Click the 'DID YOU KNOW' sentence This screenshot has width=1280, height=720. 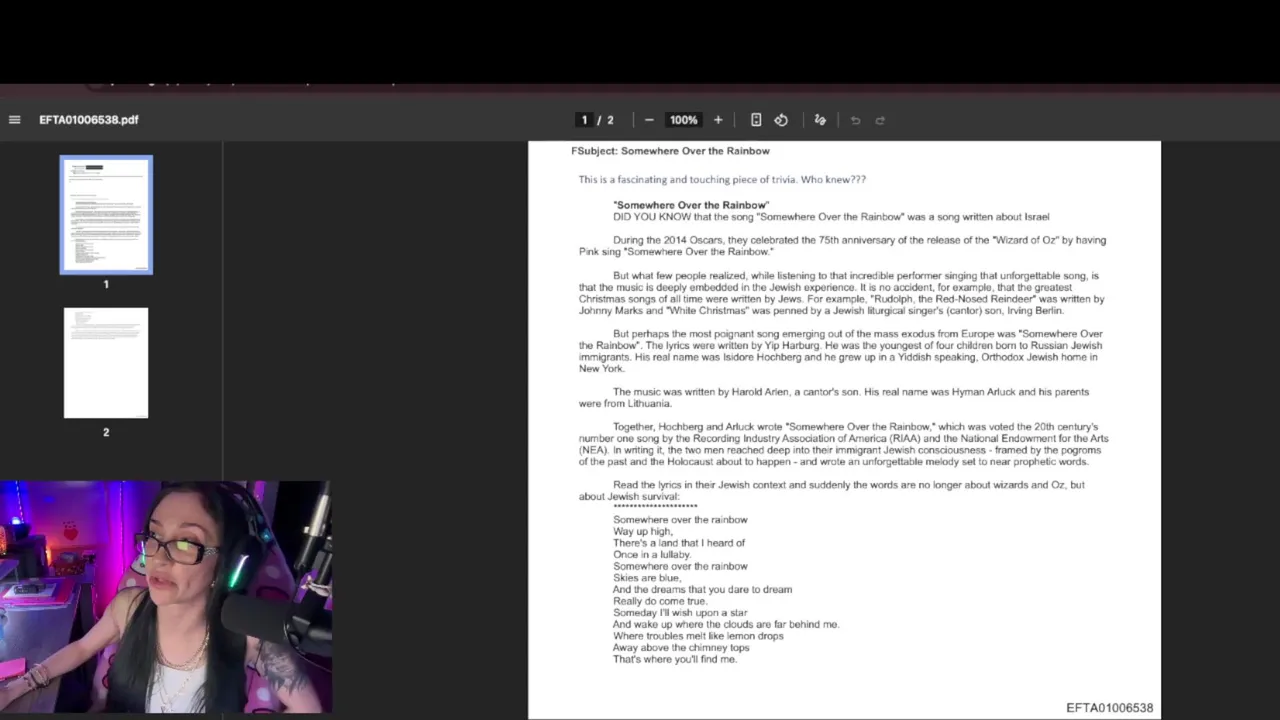[831, 217]
